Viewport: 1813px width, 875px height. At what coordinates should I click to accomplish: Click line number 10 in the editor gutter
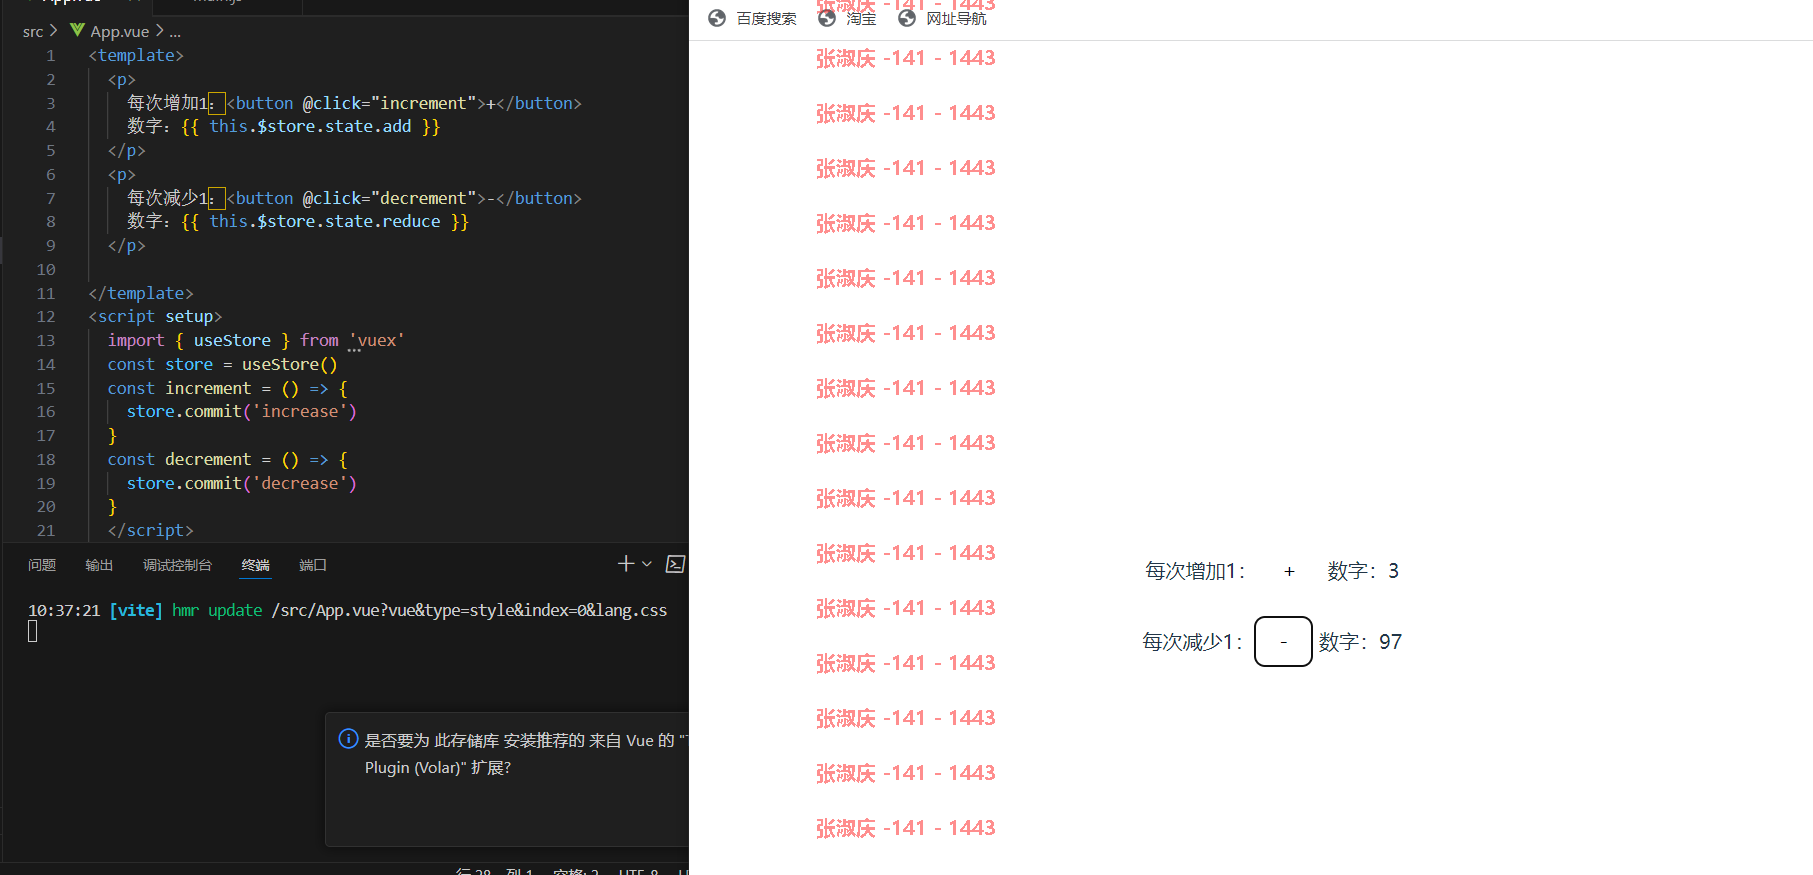pos(46,269)
